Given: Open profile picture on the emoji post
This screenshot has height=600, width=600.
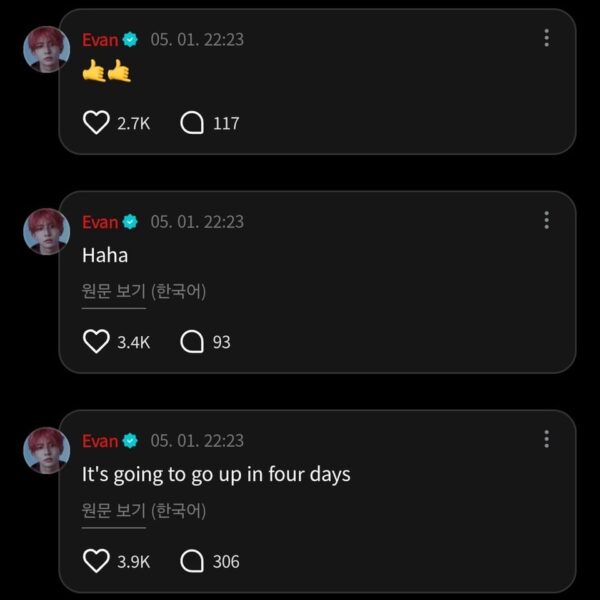Looking at the screenshot, I should 46,49.
